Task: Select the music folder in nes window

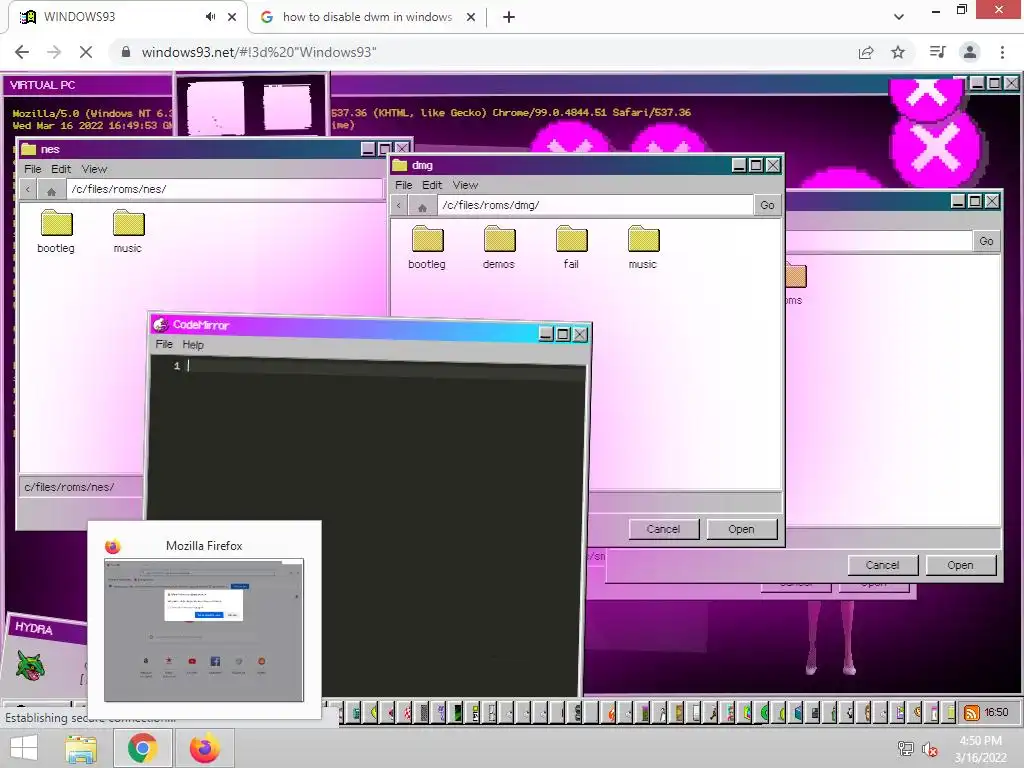Action: pos(128,231)
